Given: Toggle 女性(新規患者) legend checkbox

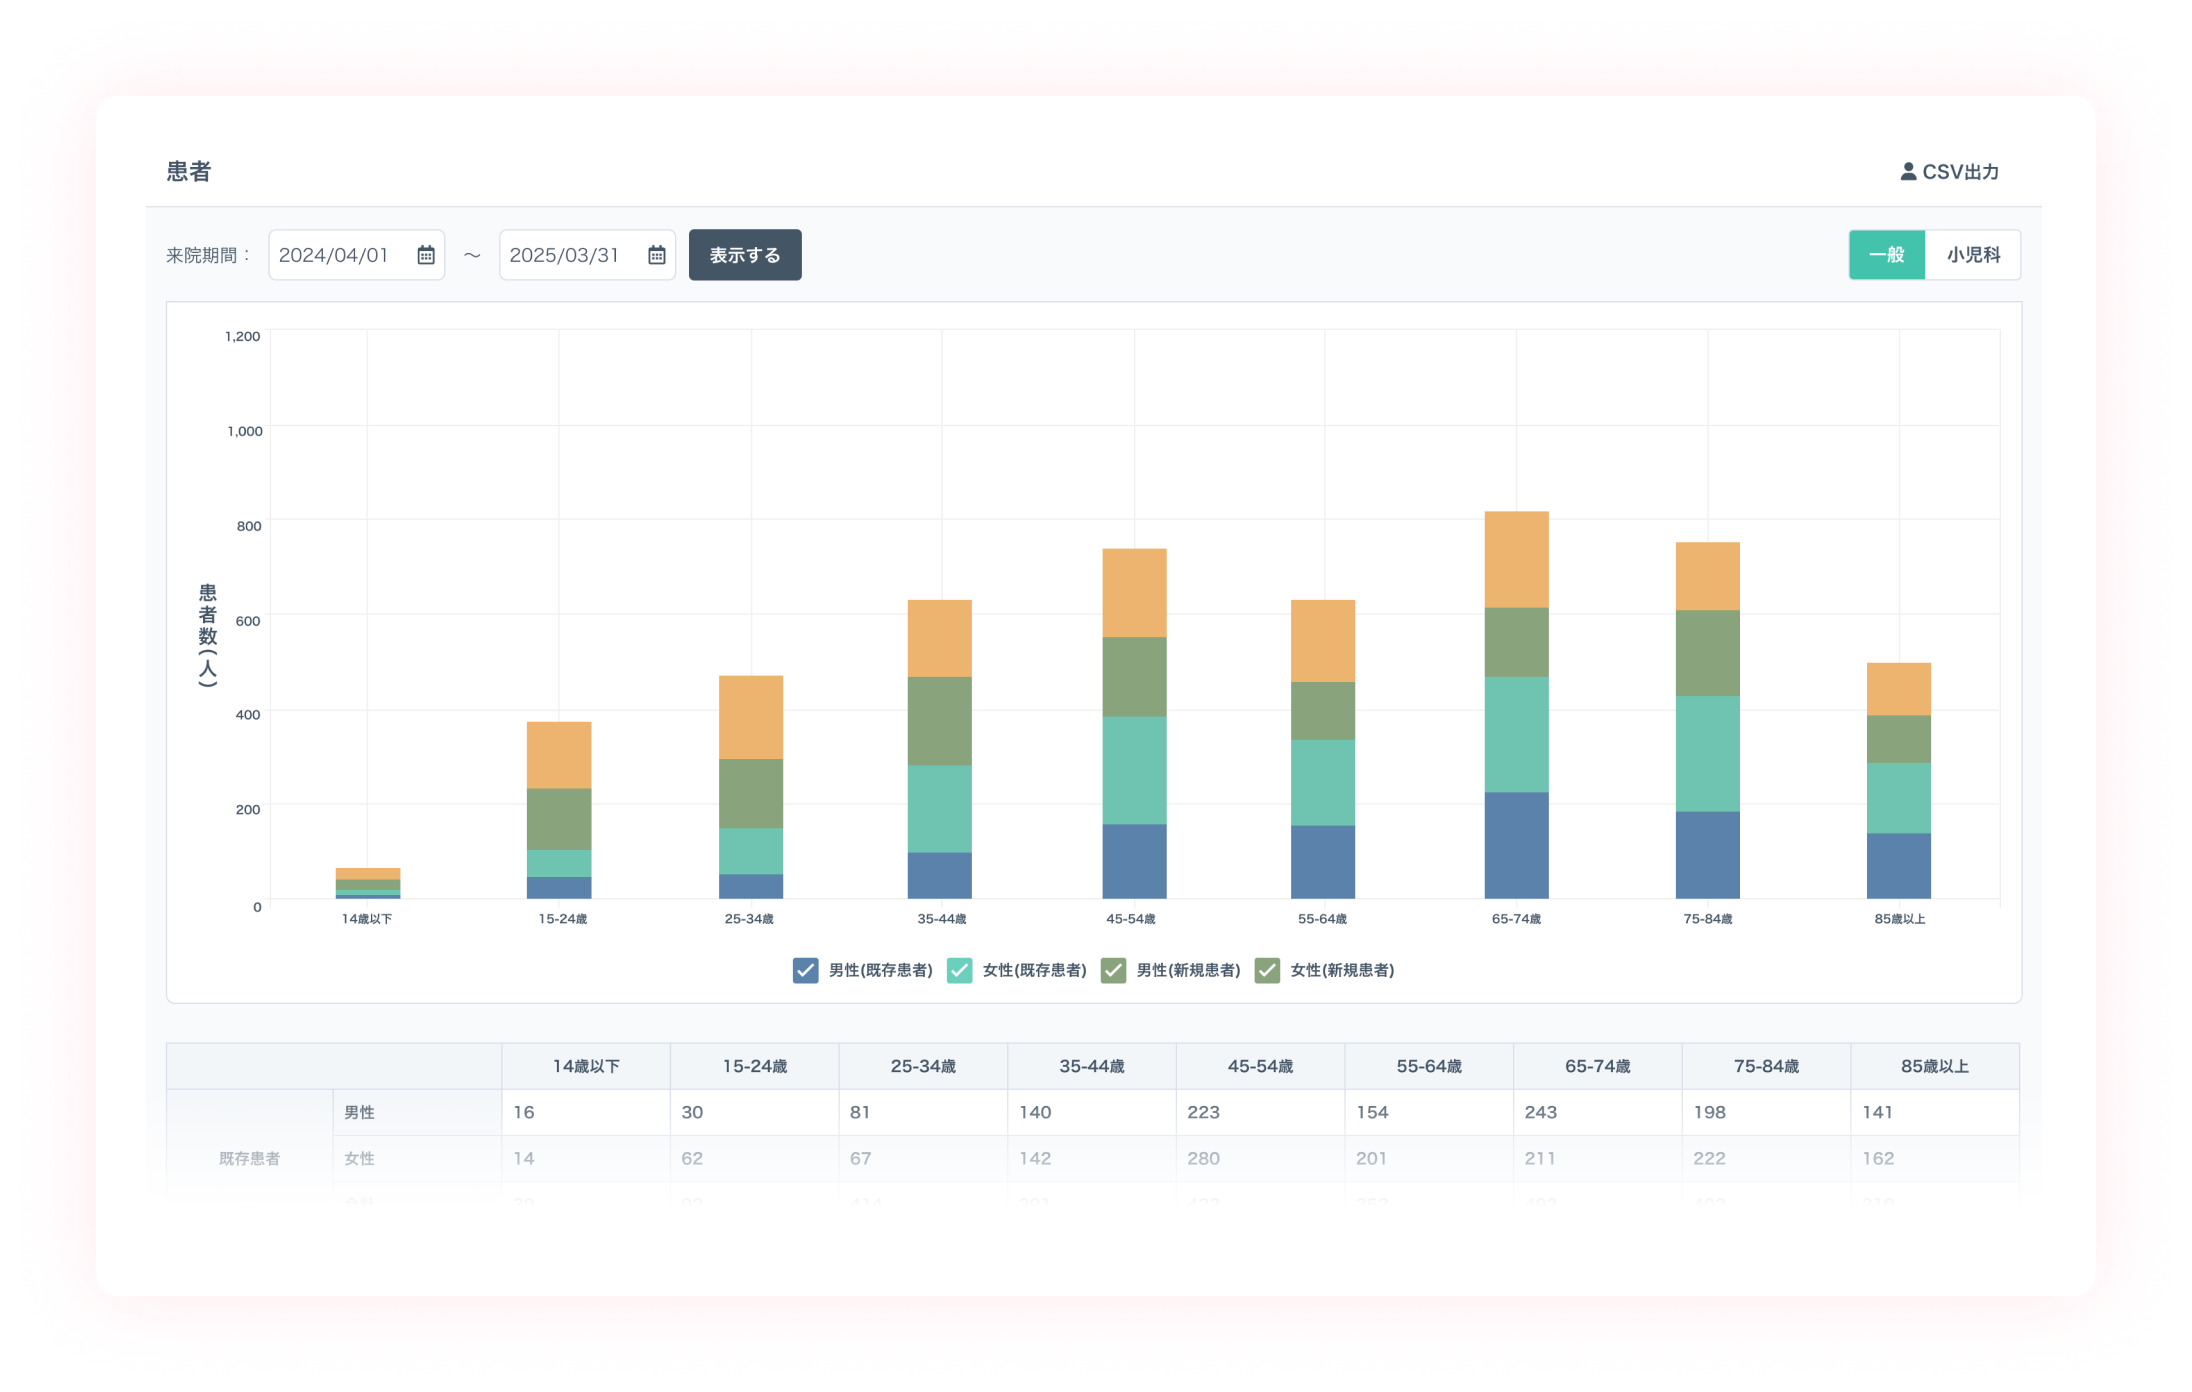Looking at the screenshot, I should coord(1267,970).
